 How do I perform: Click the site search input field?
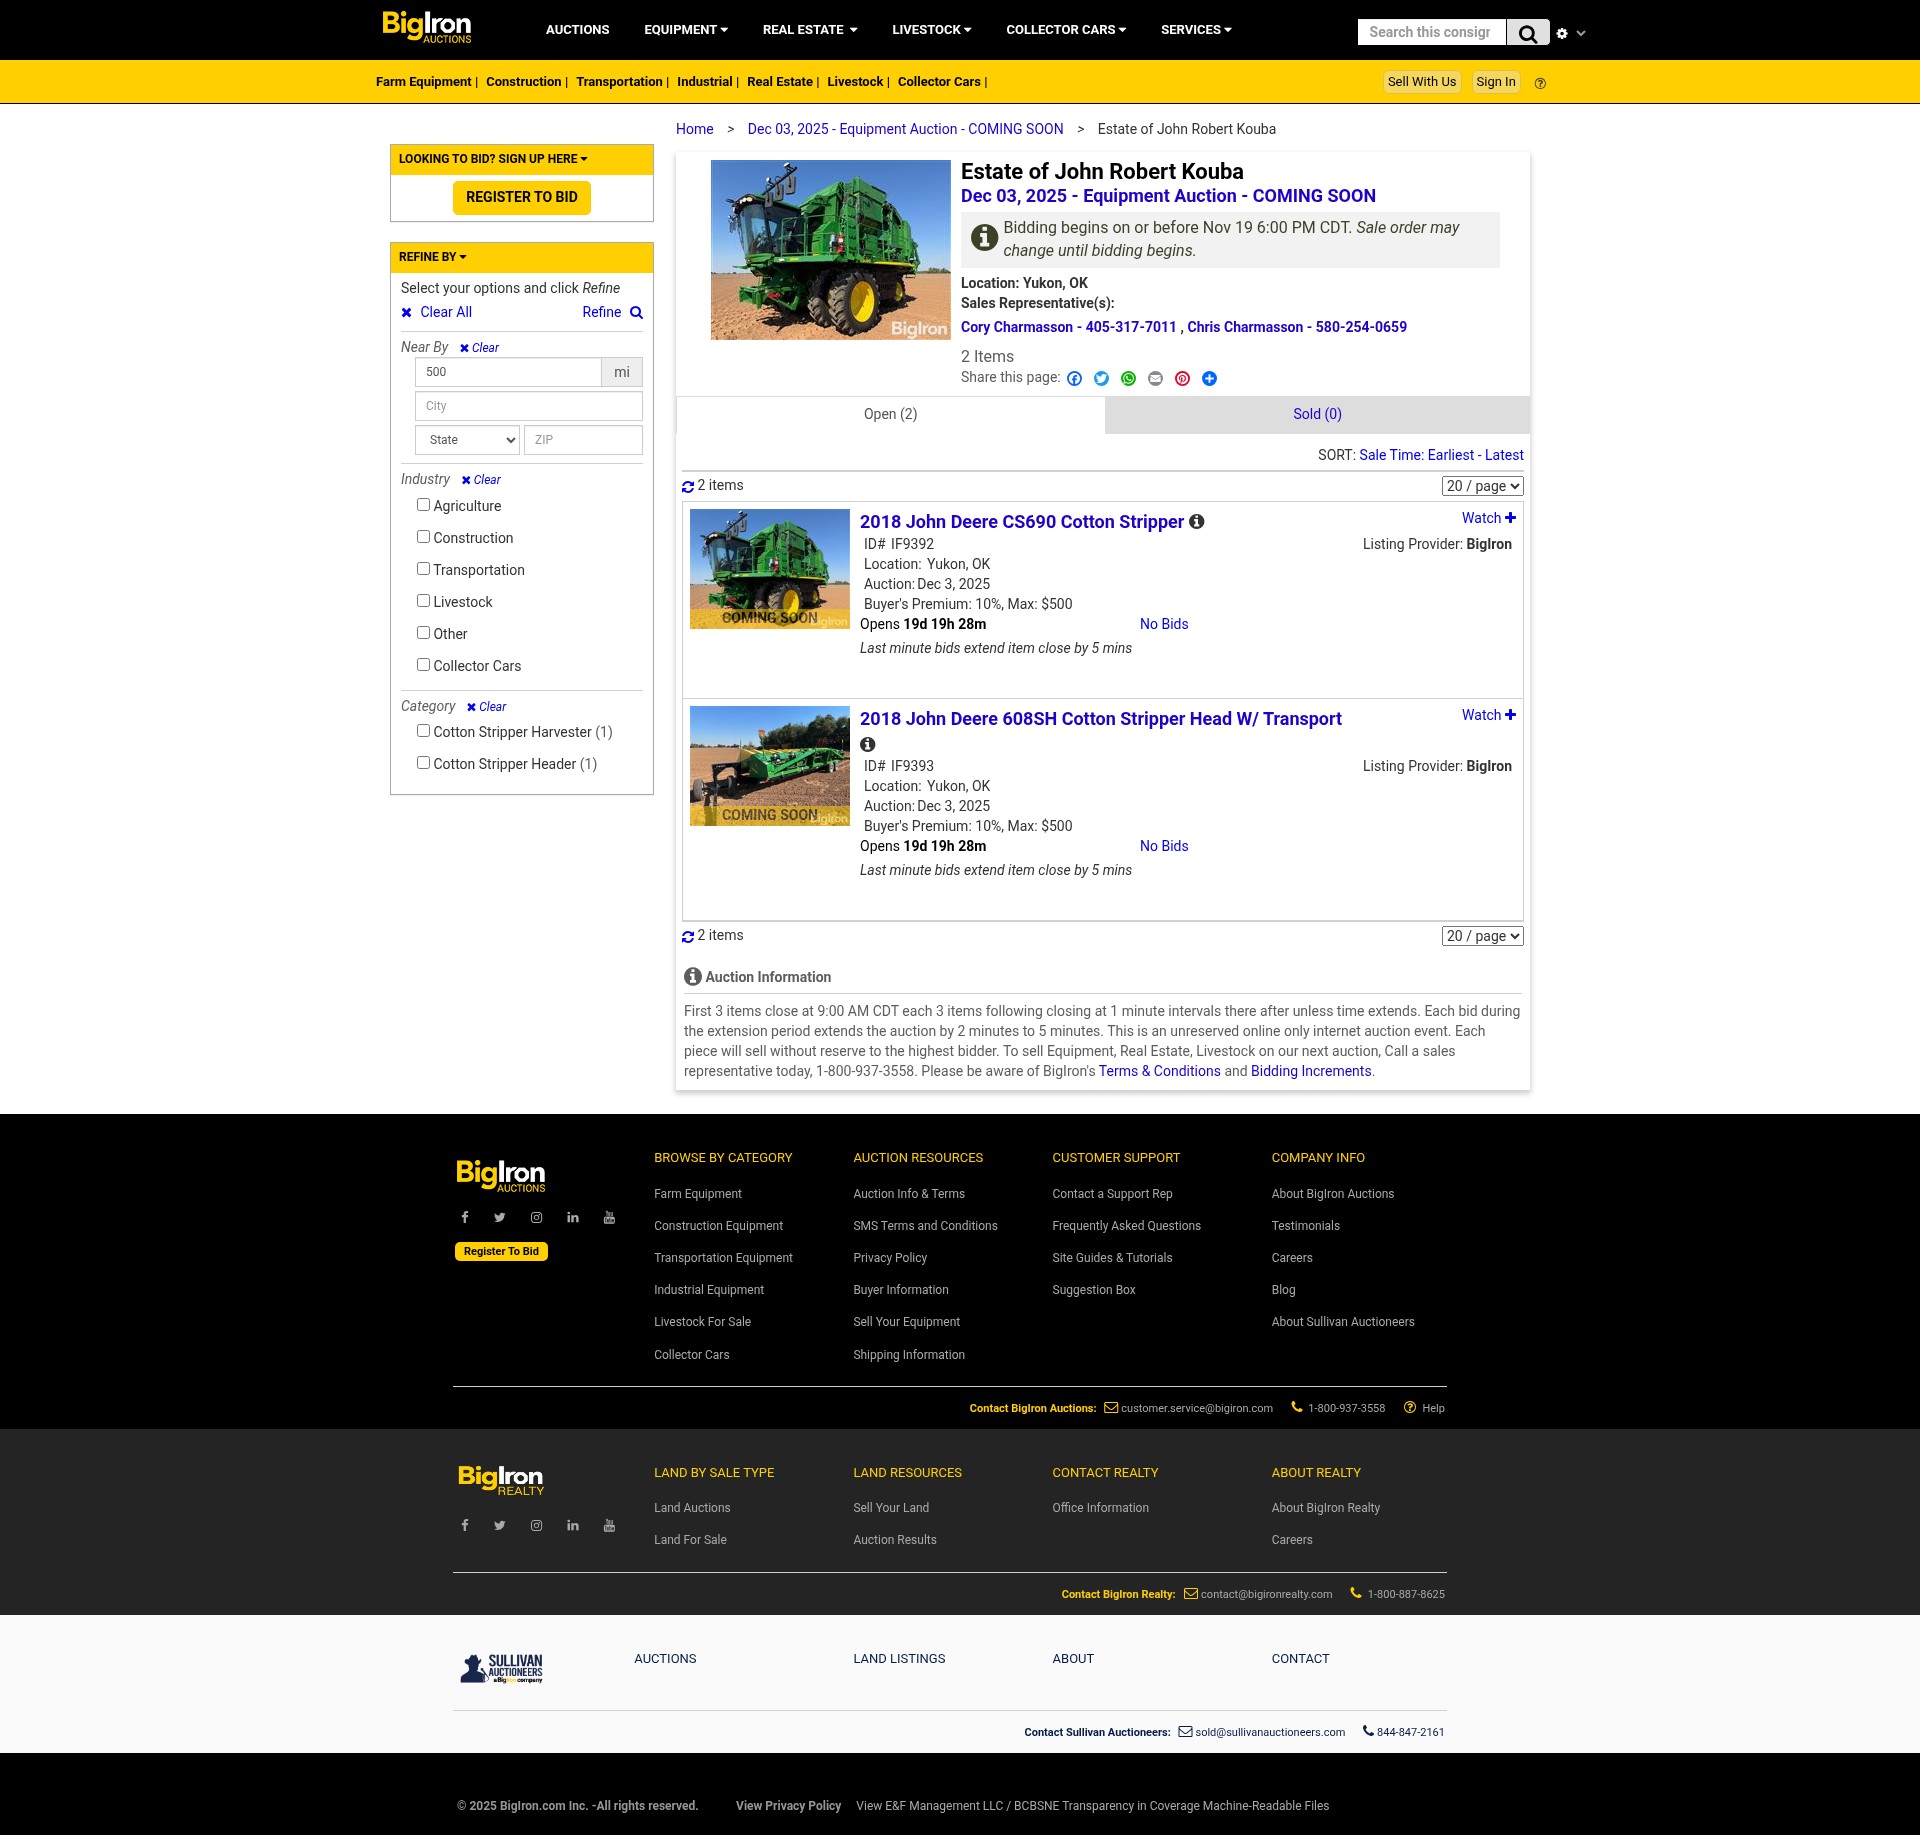1431,33
